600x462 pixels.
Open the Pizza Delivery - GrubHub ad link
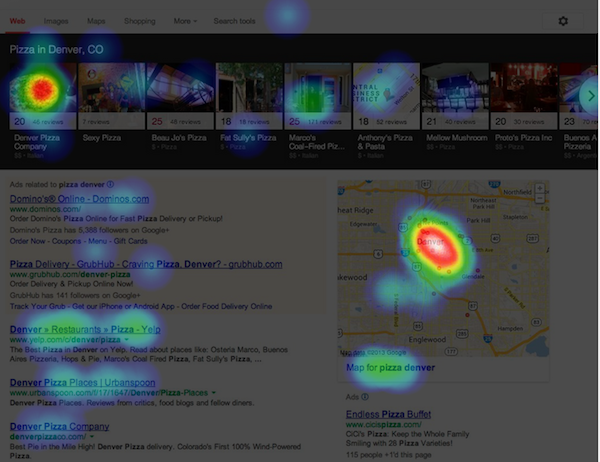146,264
